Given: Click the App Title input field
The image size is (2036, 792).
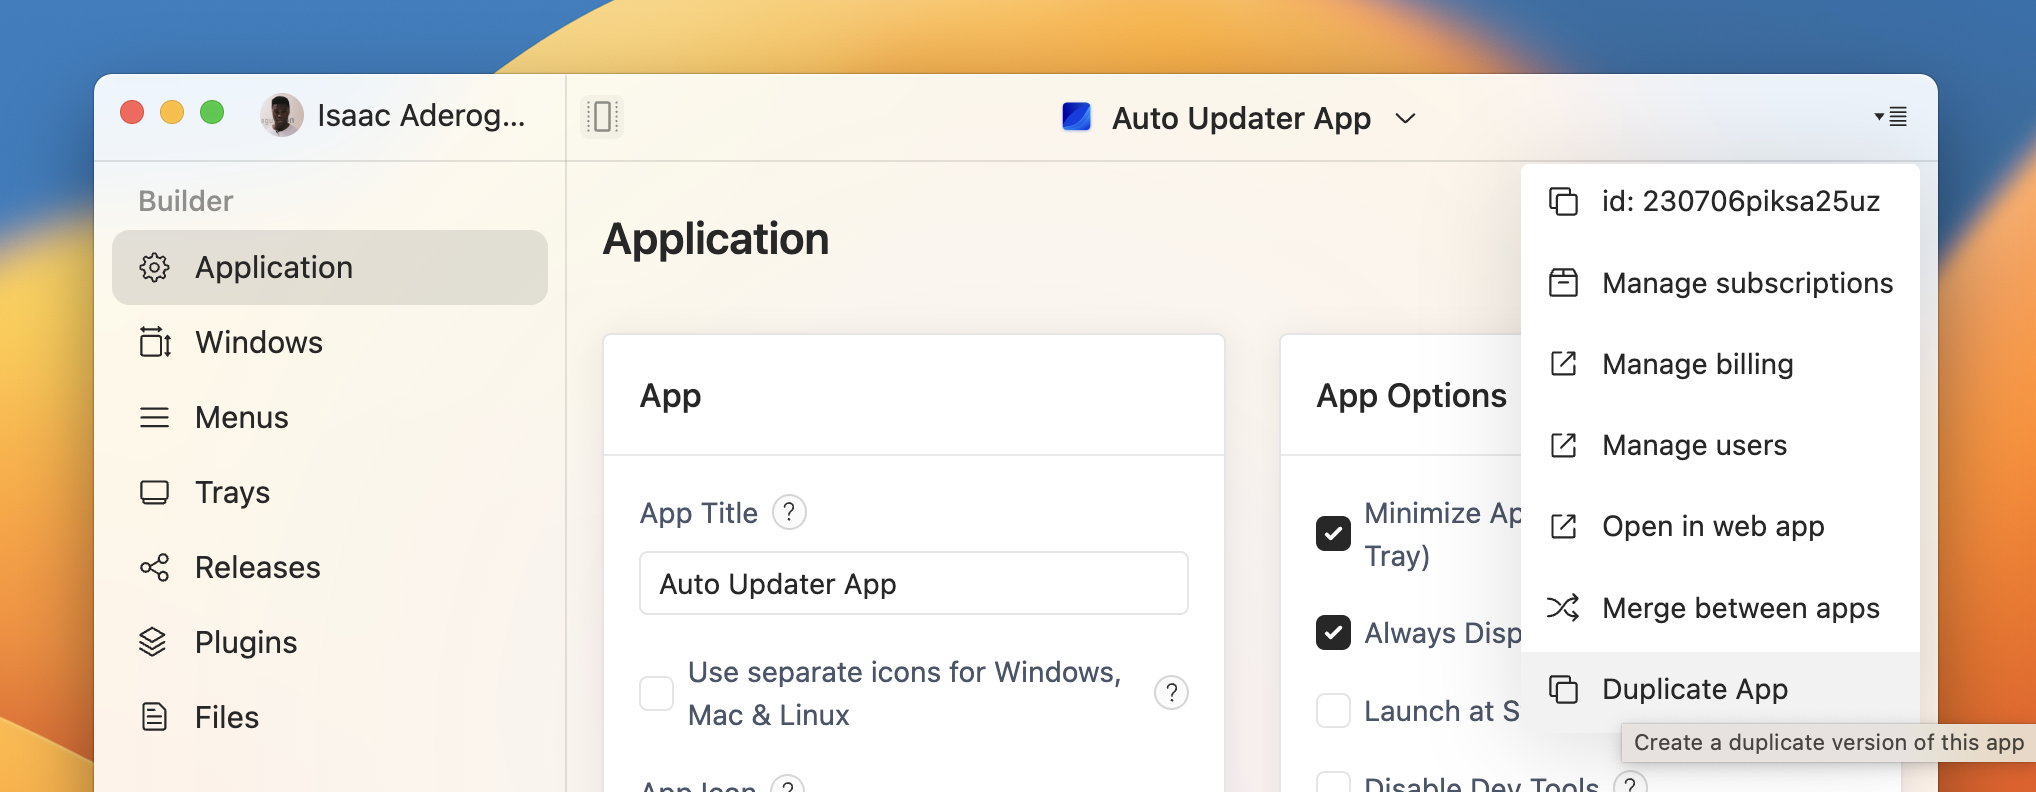Looking at the screenshot, I should [x=914, y=583].
